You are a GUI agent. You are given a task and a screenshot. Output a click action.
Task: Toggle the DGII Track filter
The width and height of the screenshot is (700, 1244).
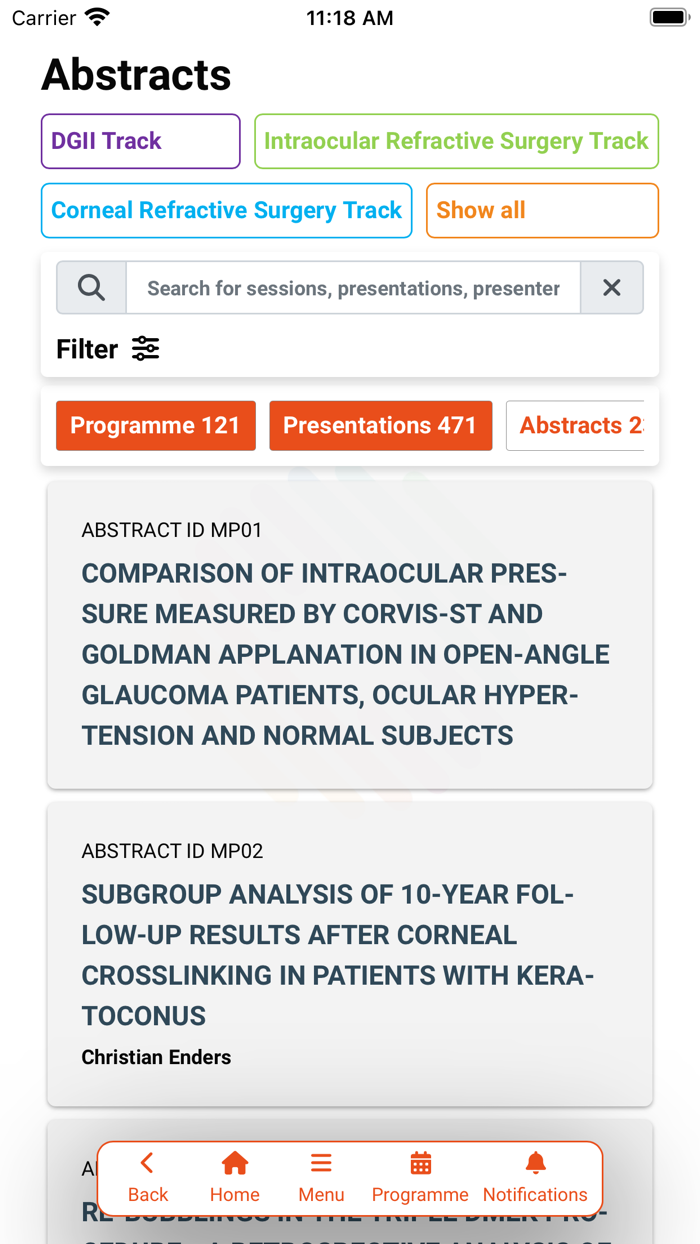click(x=140, y=141)
